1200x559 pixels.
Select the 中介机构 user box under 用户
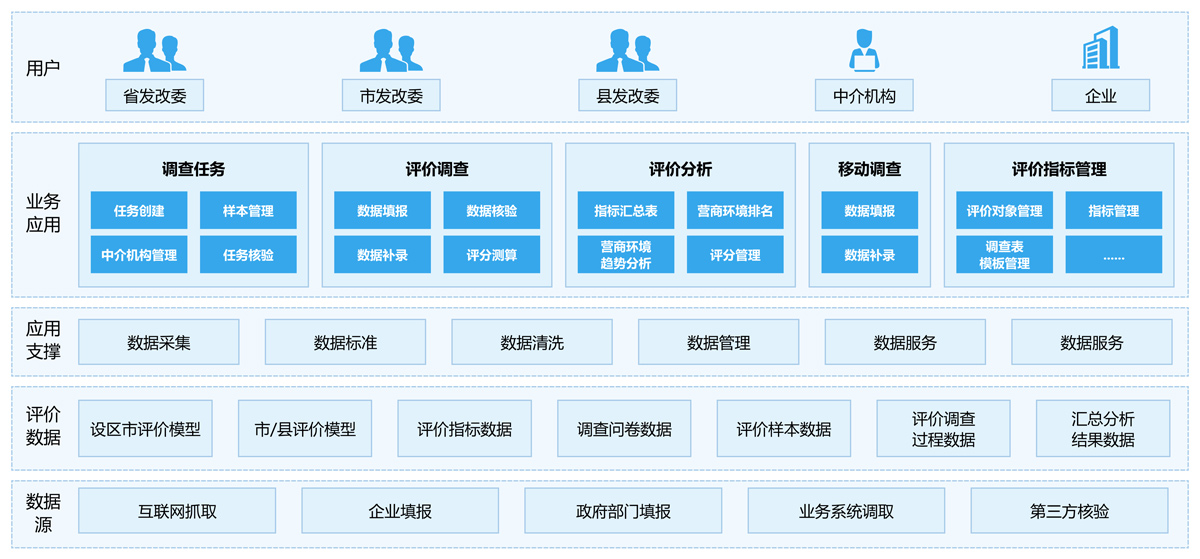coord(864,96)
